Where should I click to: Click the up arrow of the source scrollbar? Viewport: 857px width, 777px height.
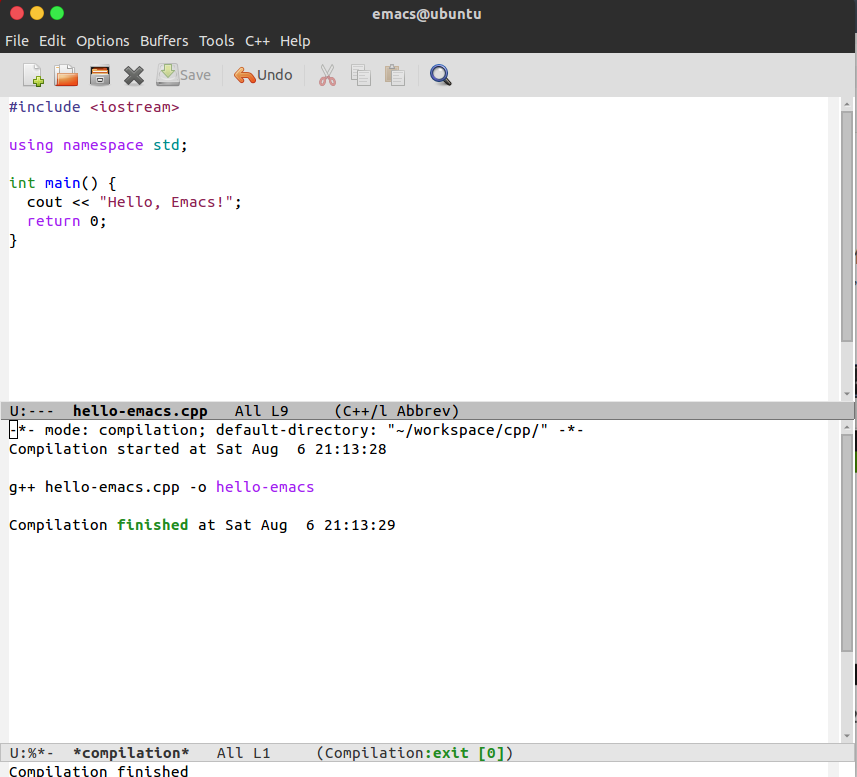(847, 104)
